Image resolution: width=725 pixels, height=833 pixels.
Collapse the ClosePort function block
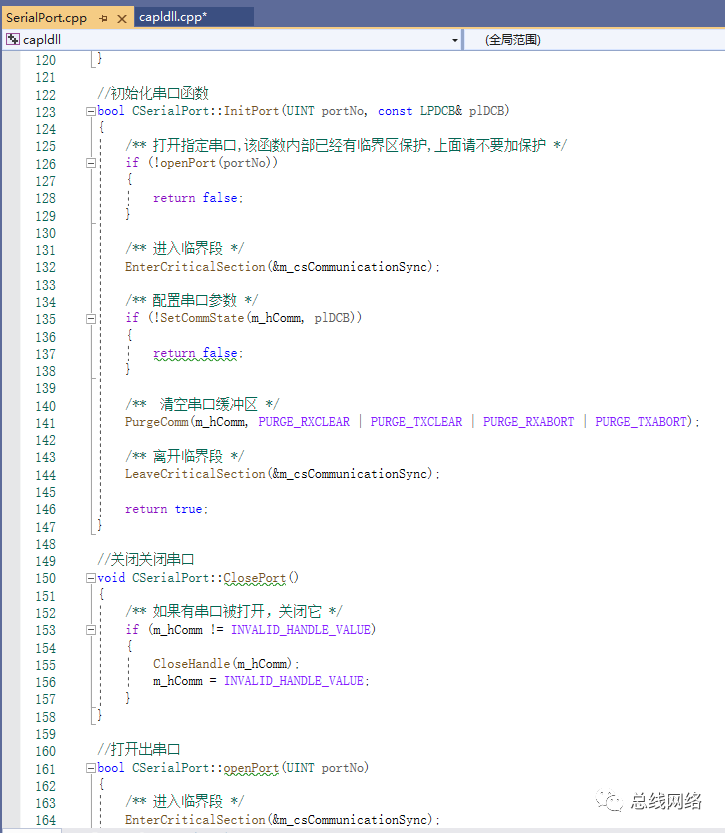[91, 578]
